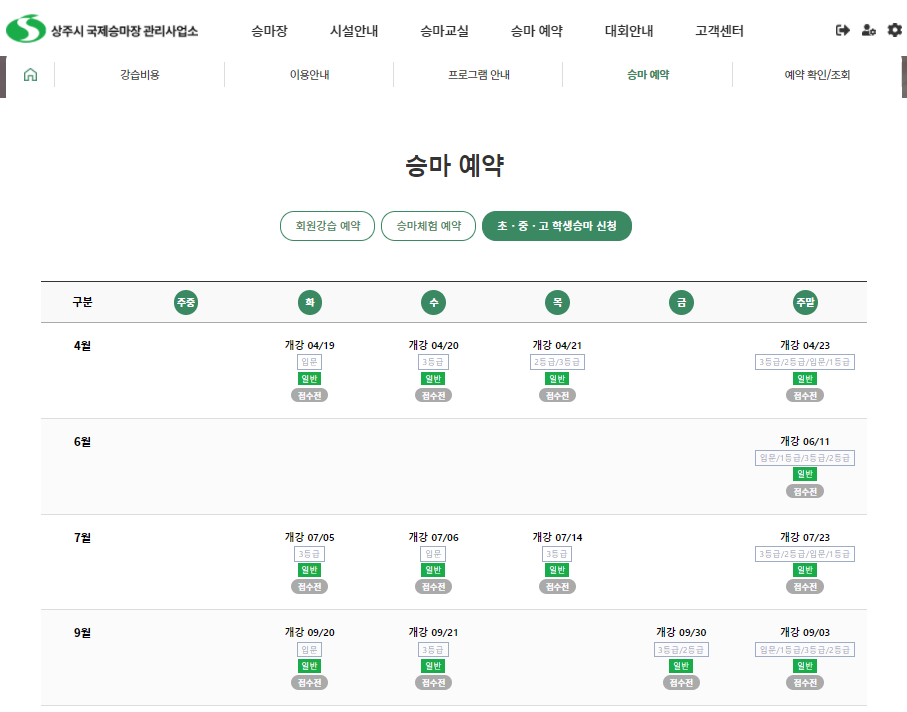The width and height of the screenshot is (907, 712).
Task: Click green 일반 tag under 개강 07/06
Action: [x=433, y=570]
